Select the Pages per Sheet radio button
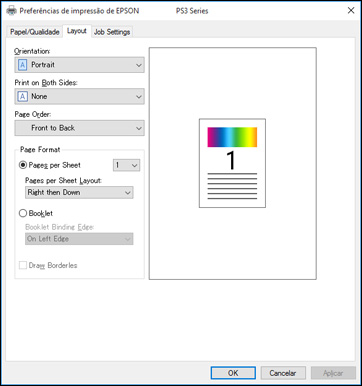The image size is (362, 386). pos(23,165)
